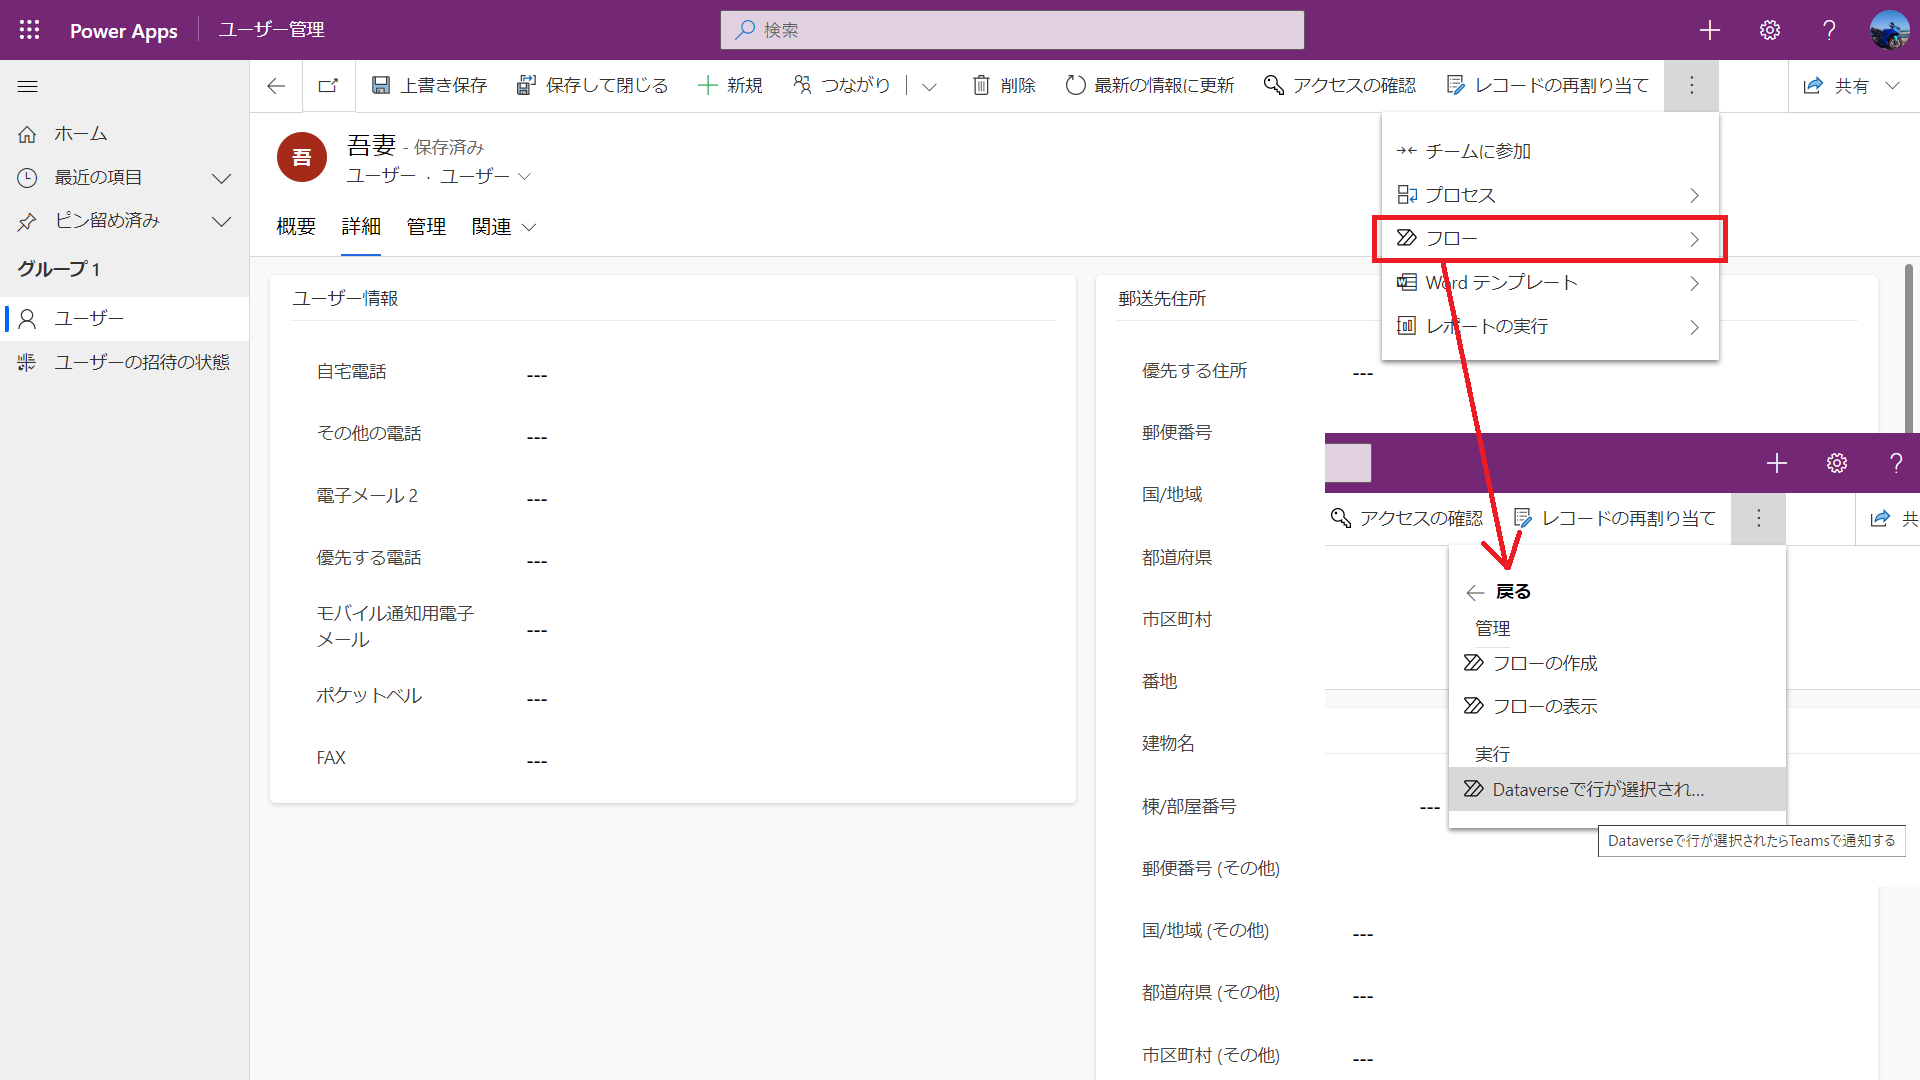The width and height of the screenshot is (1920, 1080).
Task: Expand the 共有 dropdown chevron
Action: tap(1892, 86)
